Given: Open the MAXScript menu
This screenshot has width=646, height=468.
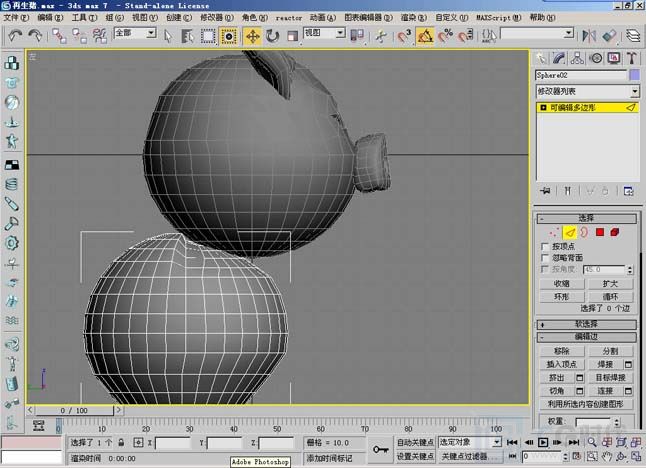Looking at the screenshot, I should (x=499, y=18).
